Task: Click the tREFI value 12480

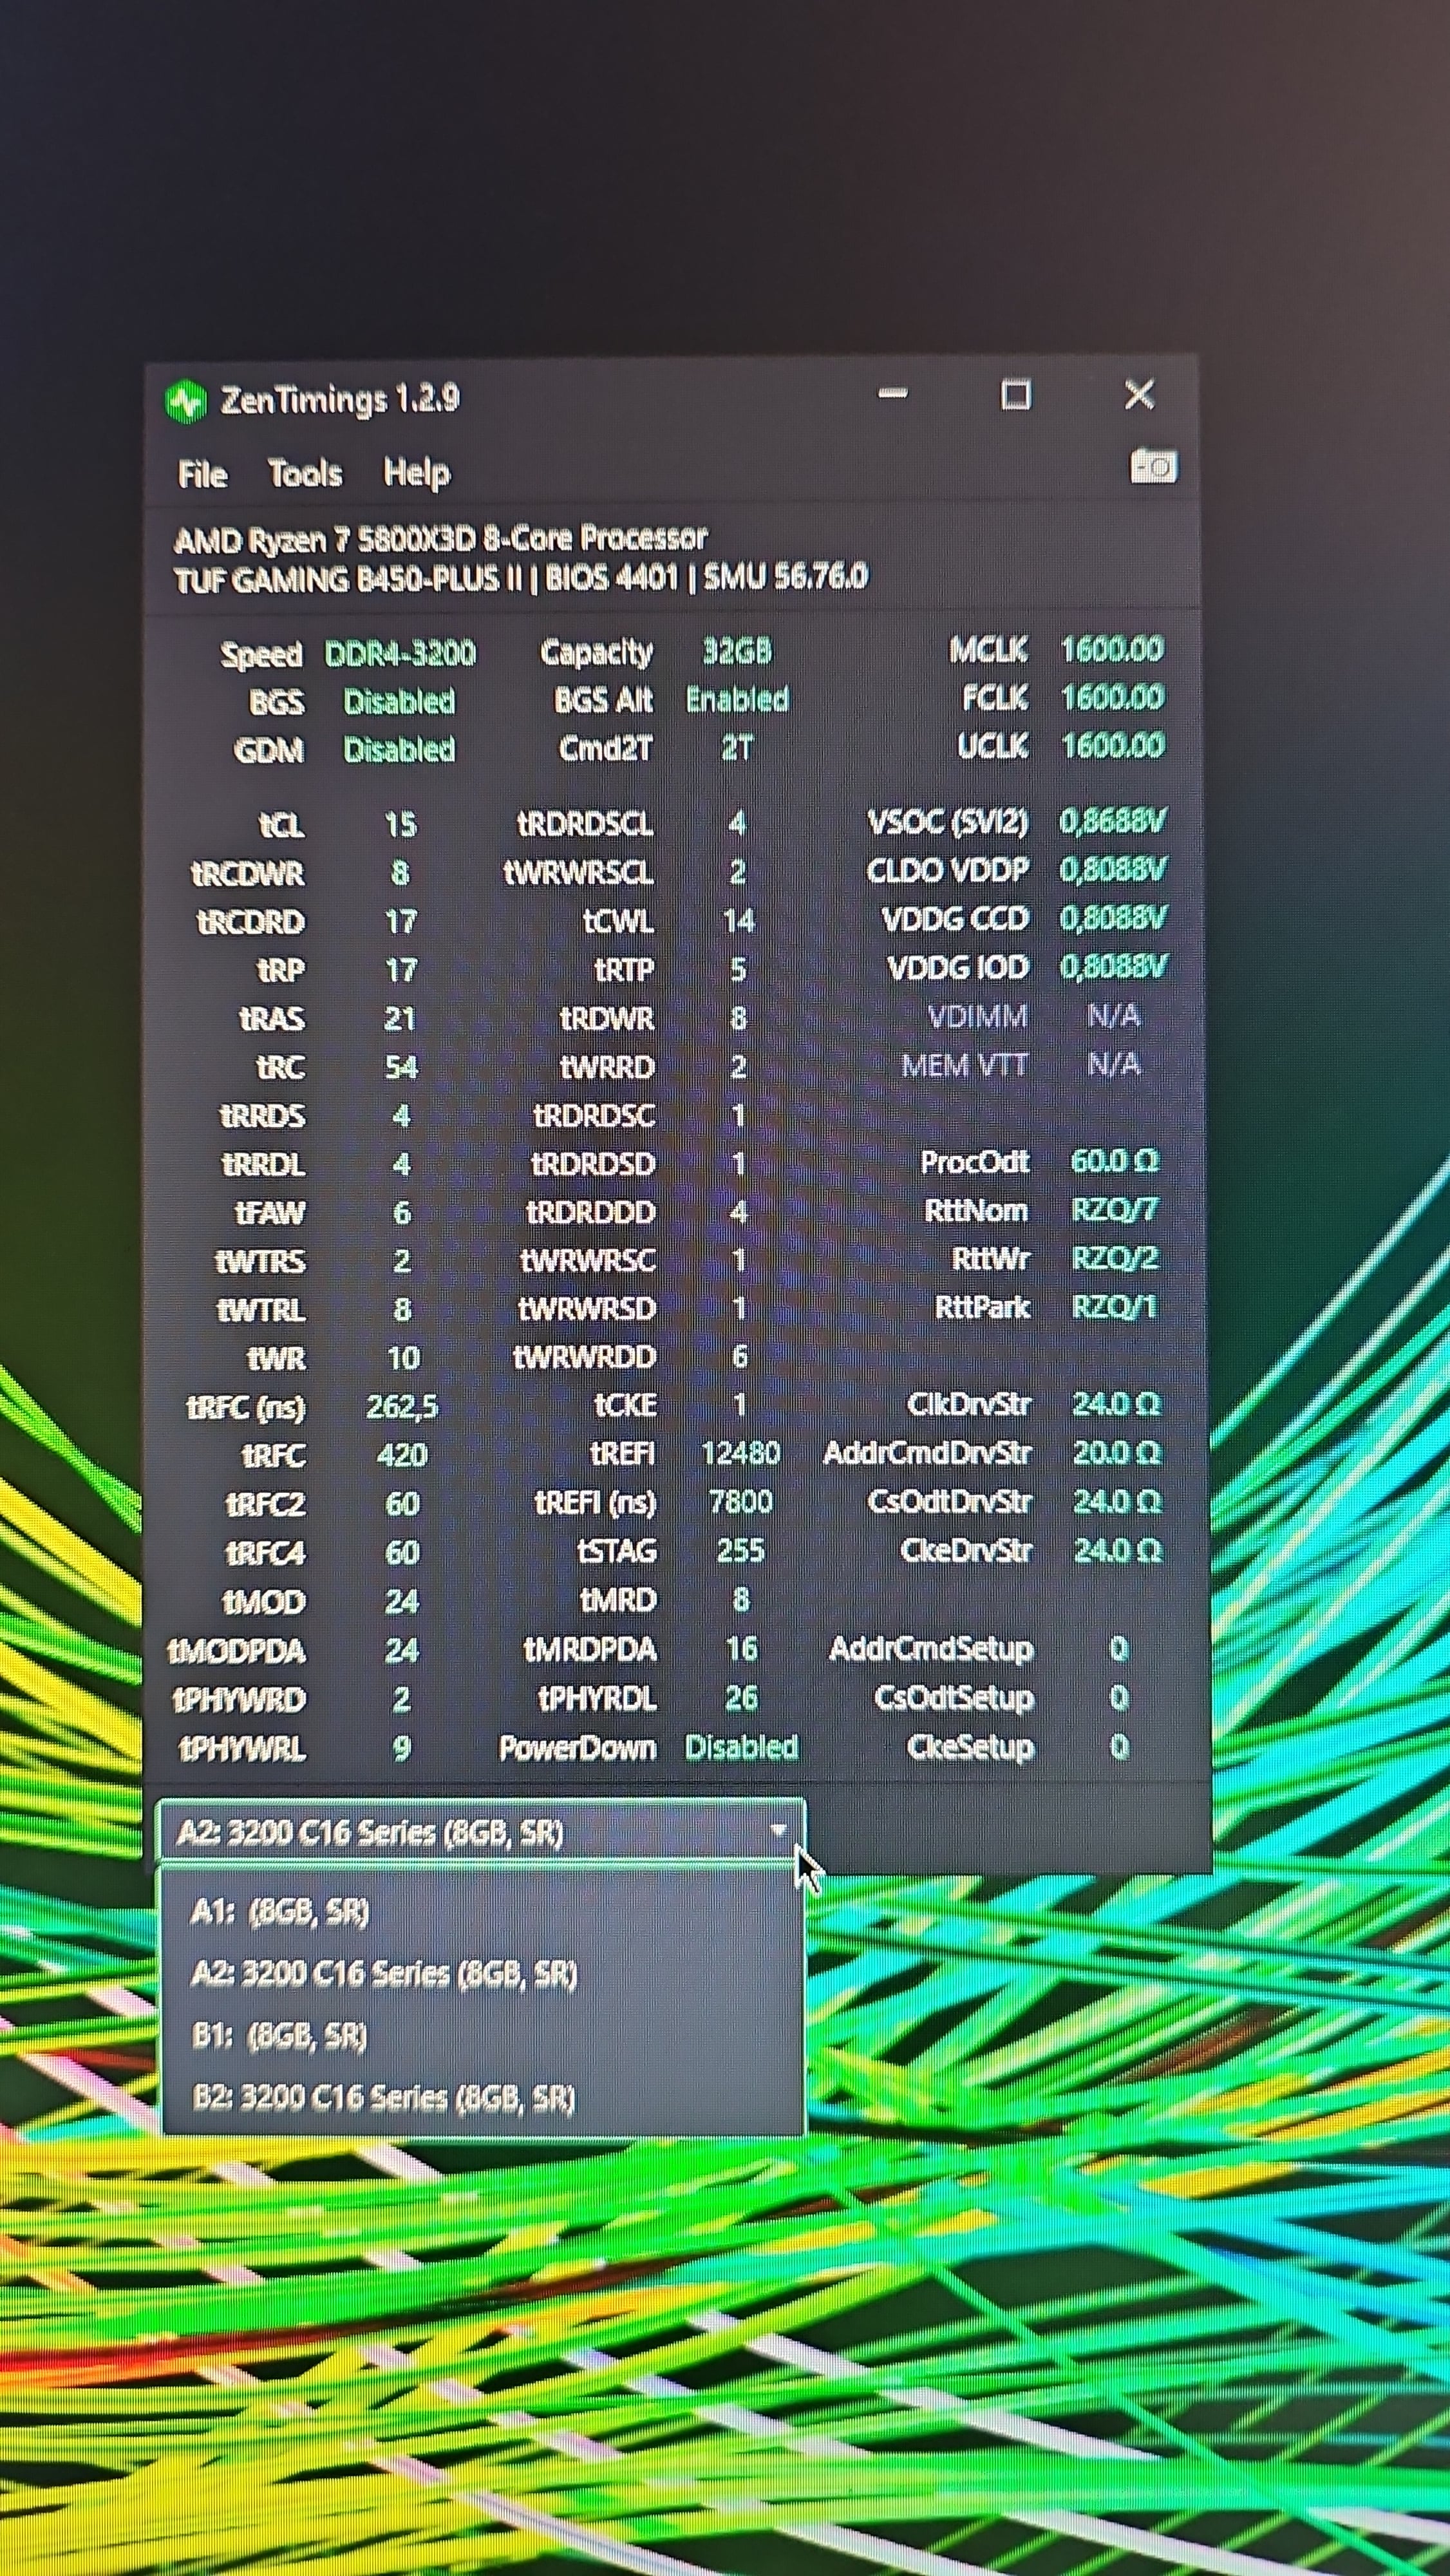Action: (x=740, y=1453)
